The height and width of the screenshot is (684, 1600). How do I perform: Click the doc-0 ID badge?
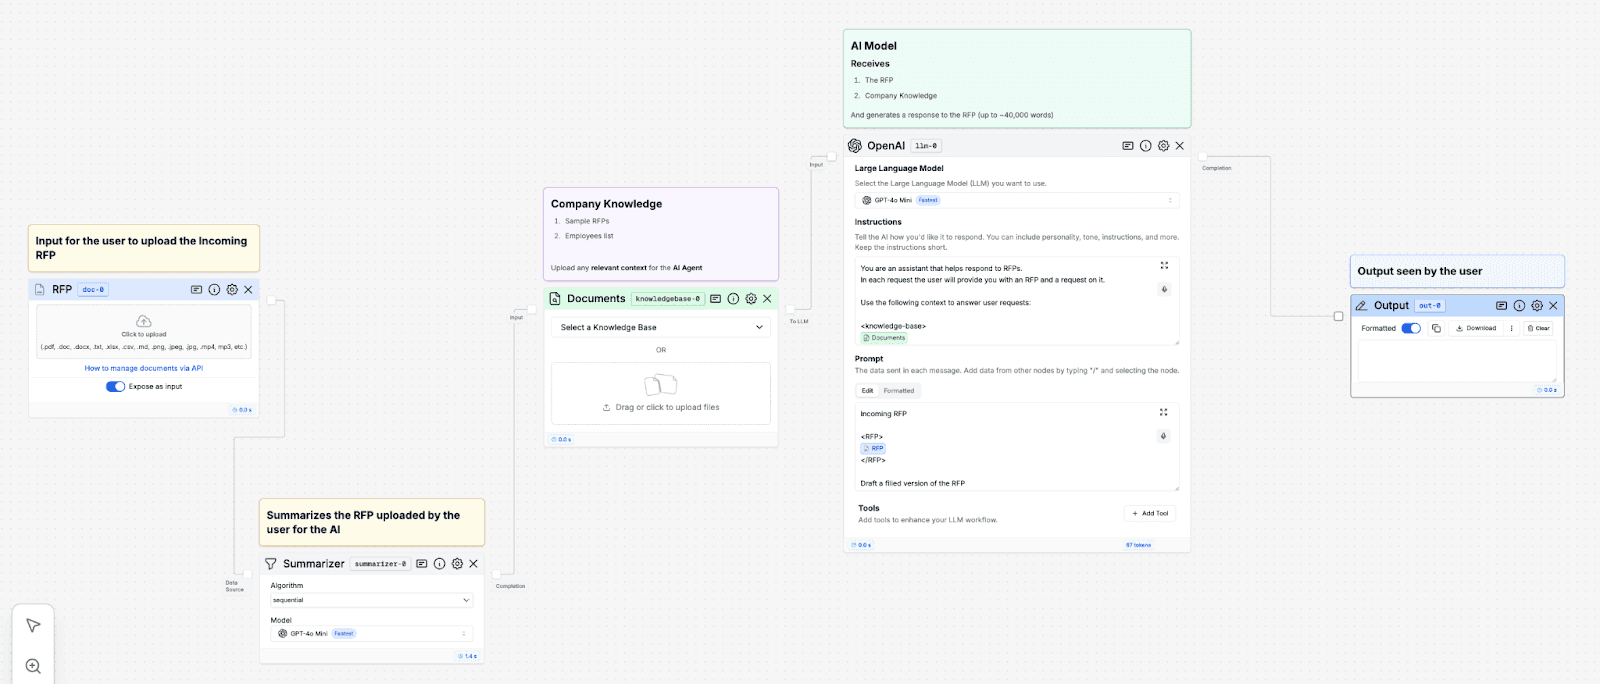93,289
